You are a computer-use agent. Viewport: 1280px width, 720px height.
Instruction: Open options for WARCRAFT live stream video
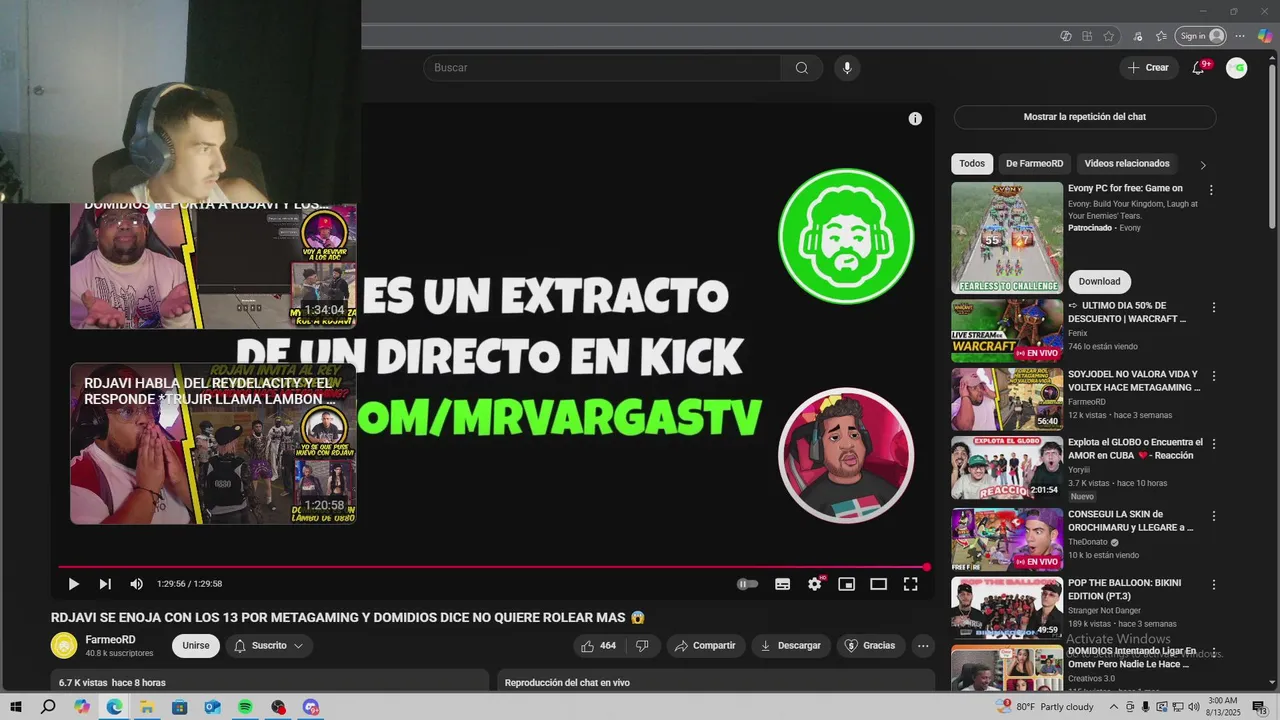coord(1214,308)
